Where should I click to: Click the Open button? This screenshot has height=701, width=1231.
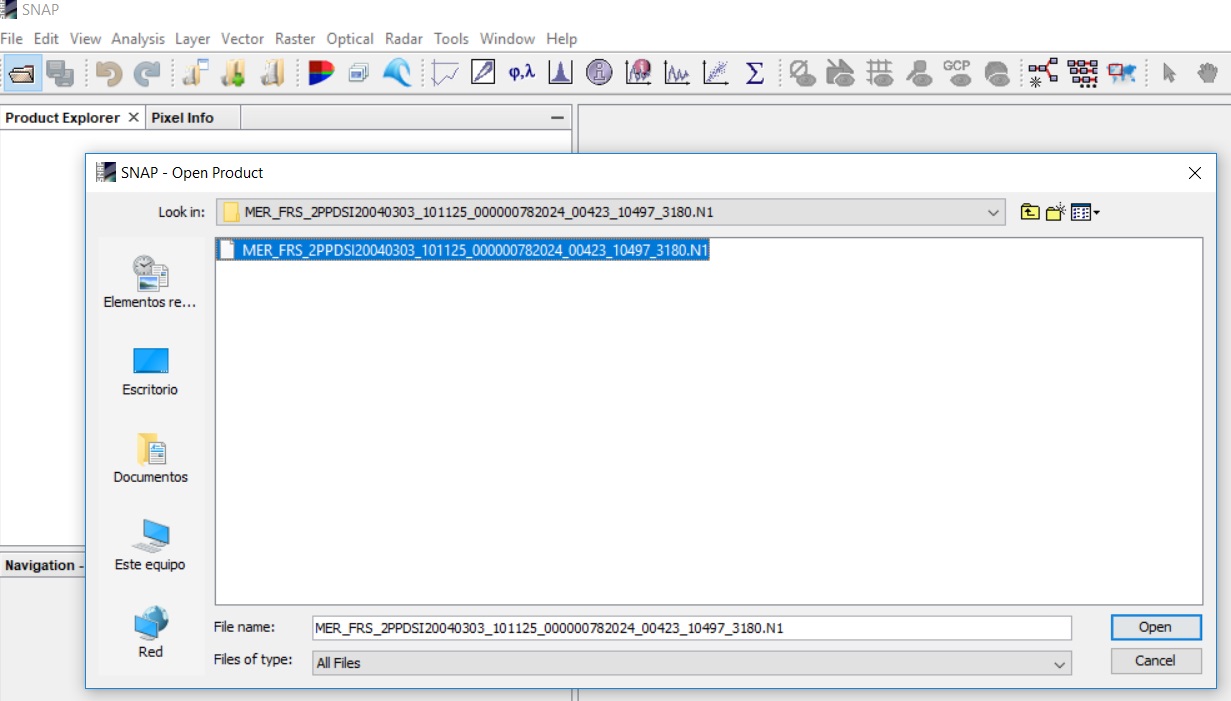[1155, 627]
